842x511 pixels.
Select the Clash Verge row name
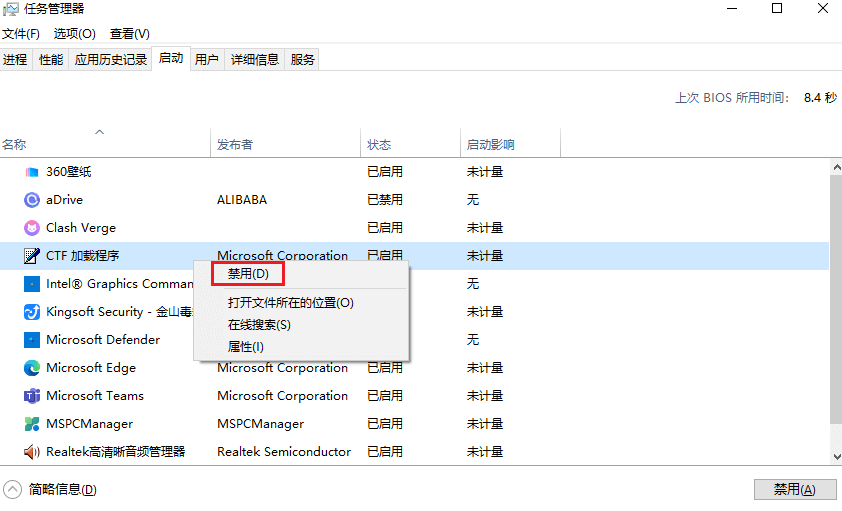click(x=81, y=228)
